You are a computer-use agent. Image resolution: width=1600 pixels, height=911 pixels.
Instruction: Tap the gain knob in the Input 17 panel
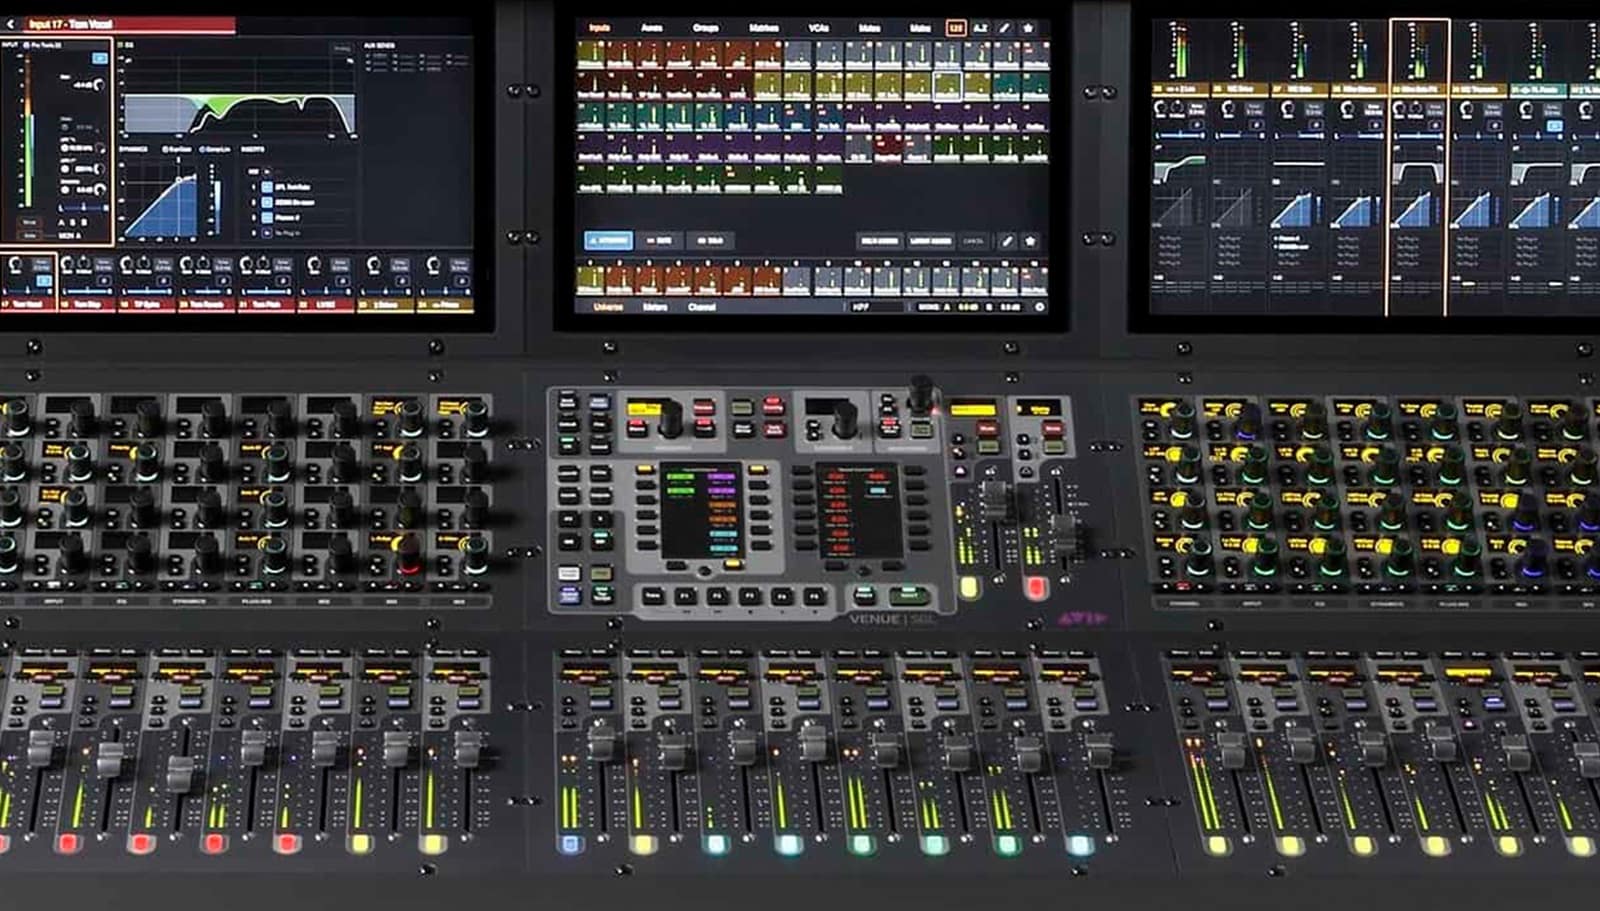coord(98,86)
